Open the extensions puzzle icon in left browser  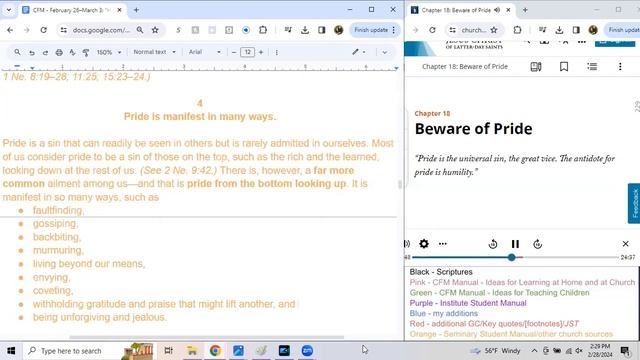coord(263,30)
